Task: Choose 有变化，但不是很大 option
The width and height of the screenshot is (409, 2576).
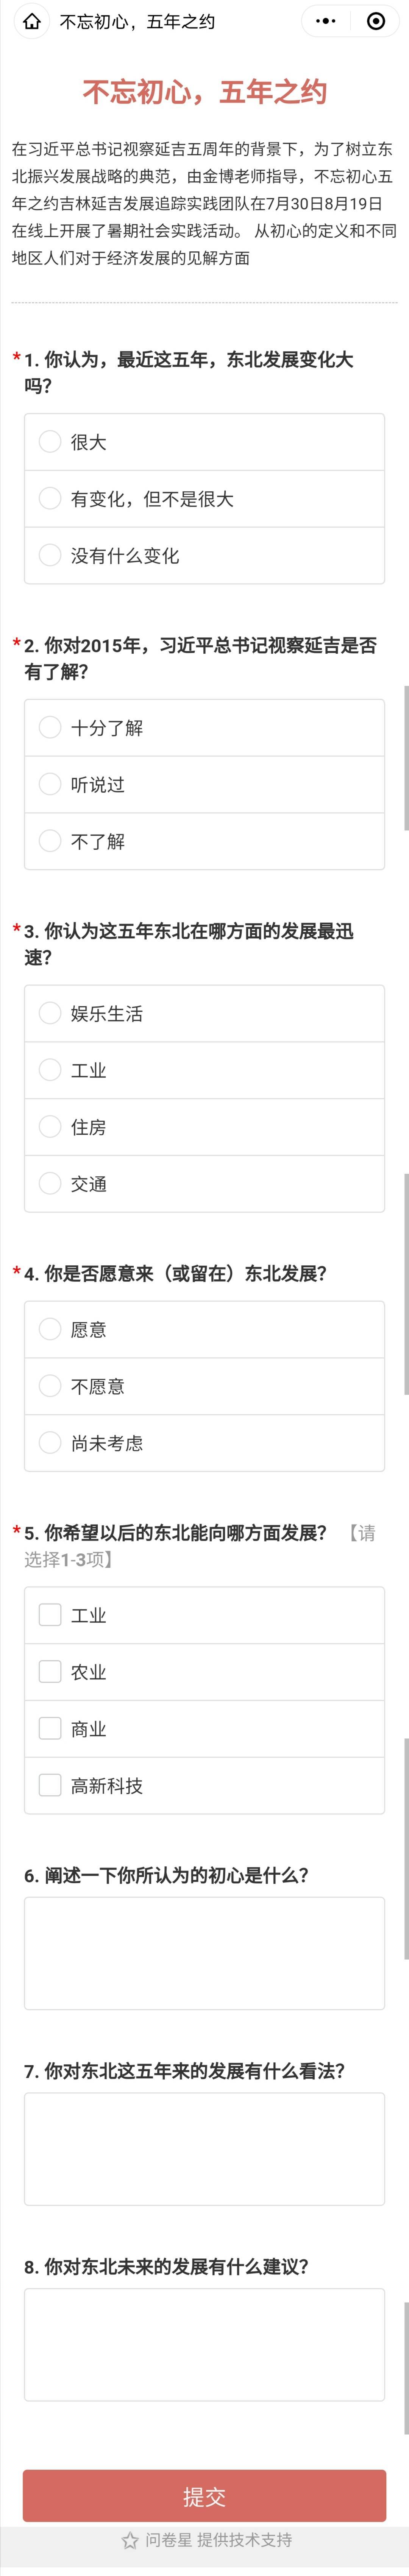Action: click(204, 498)
